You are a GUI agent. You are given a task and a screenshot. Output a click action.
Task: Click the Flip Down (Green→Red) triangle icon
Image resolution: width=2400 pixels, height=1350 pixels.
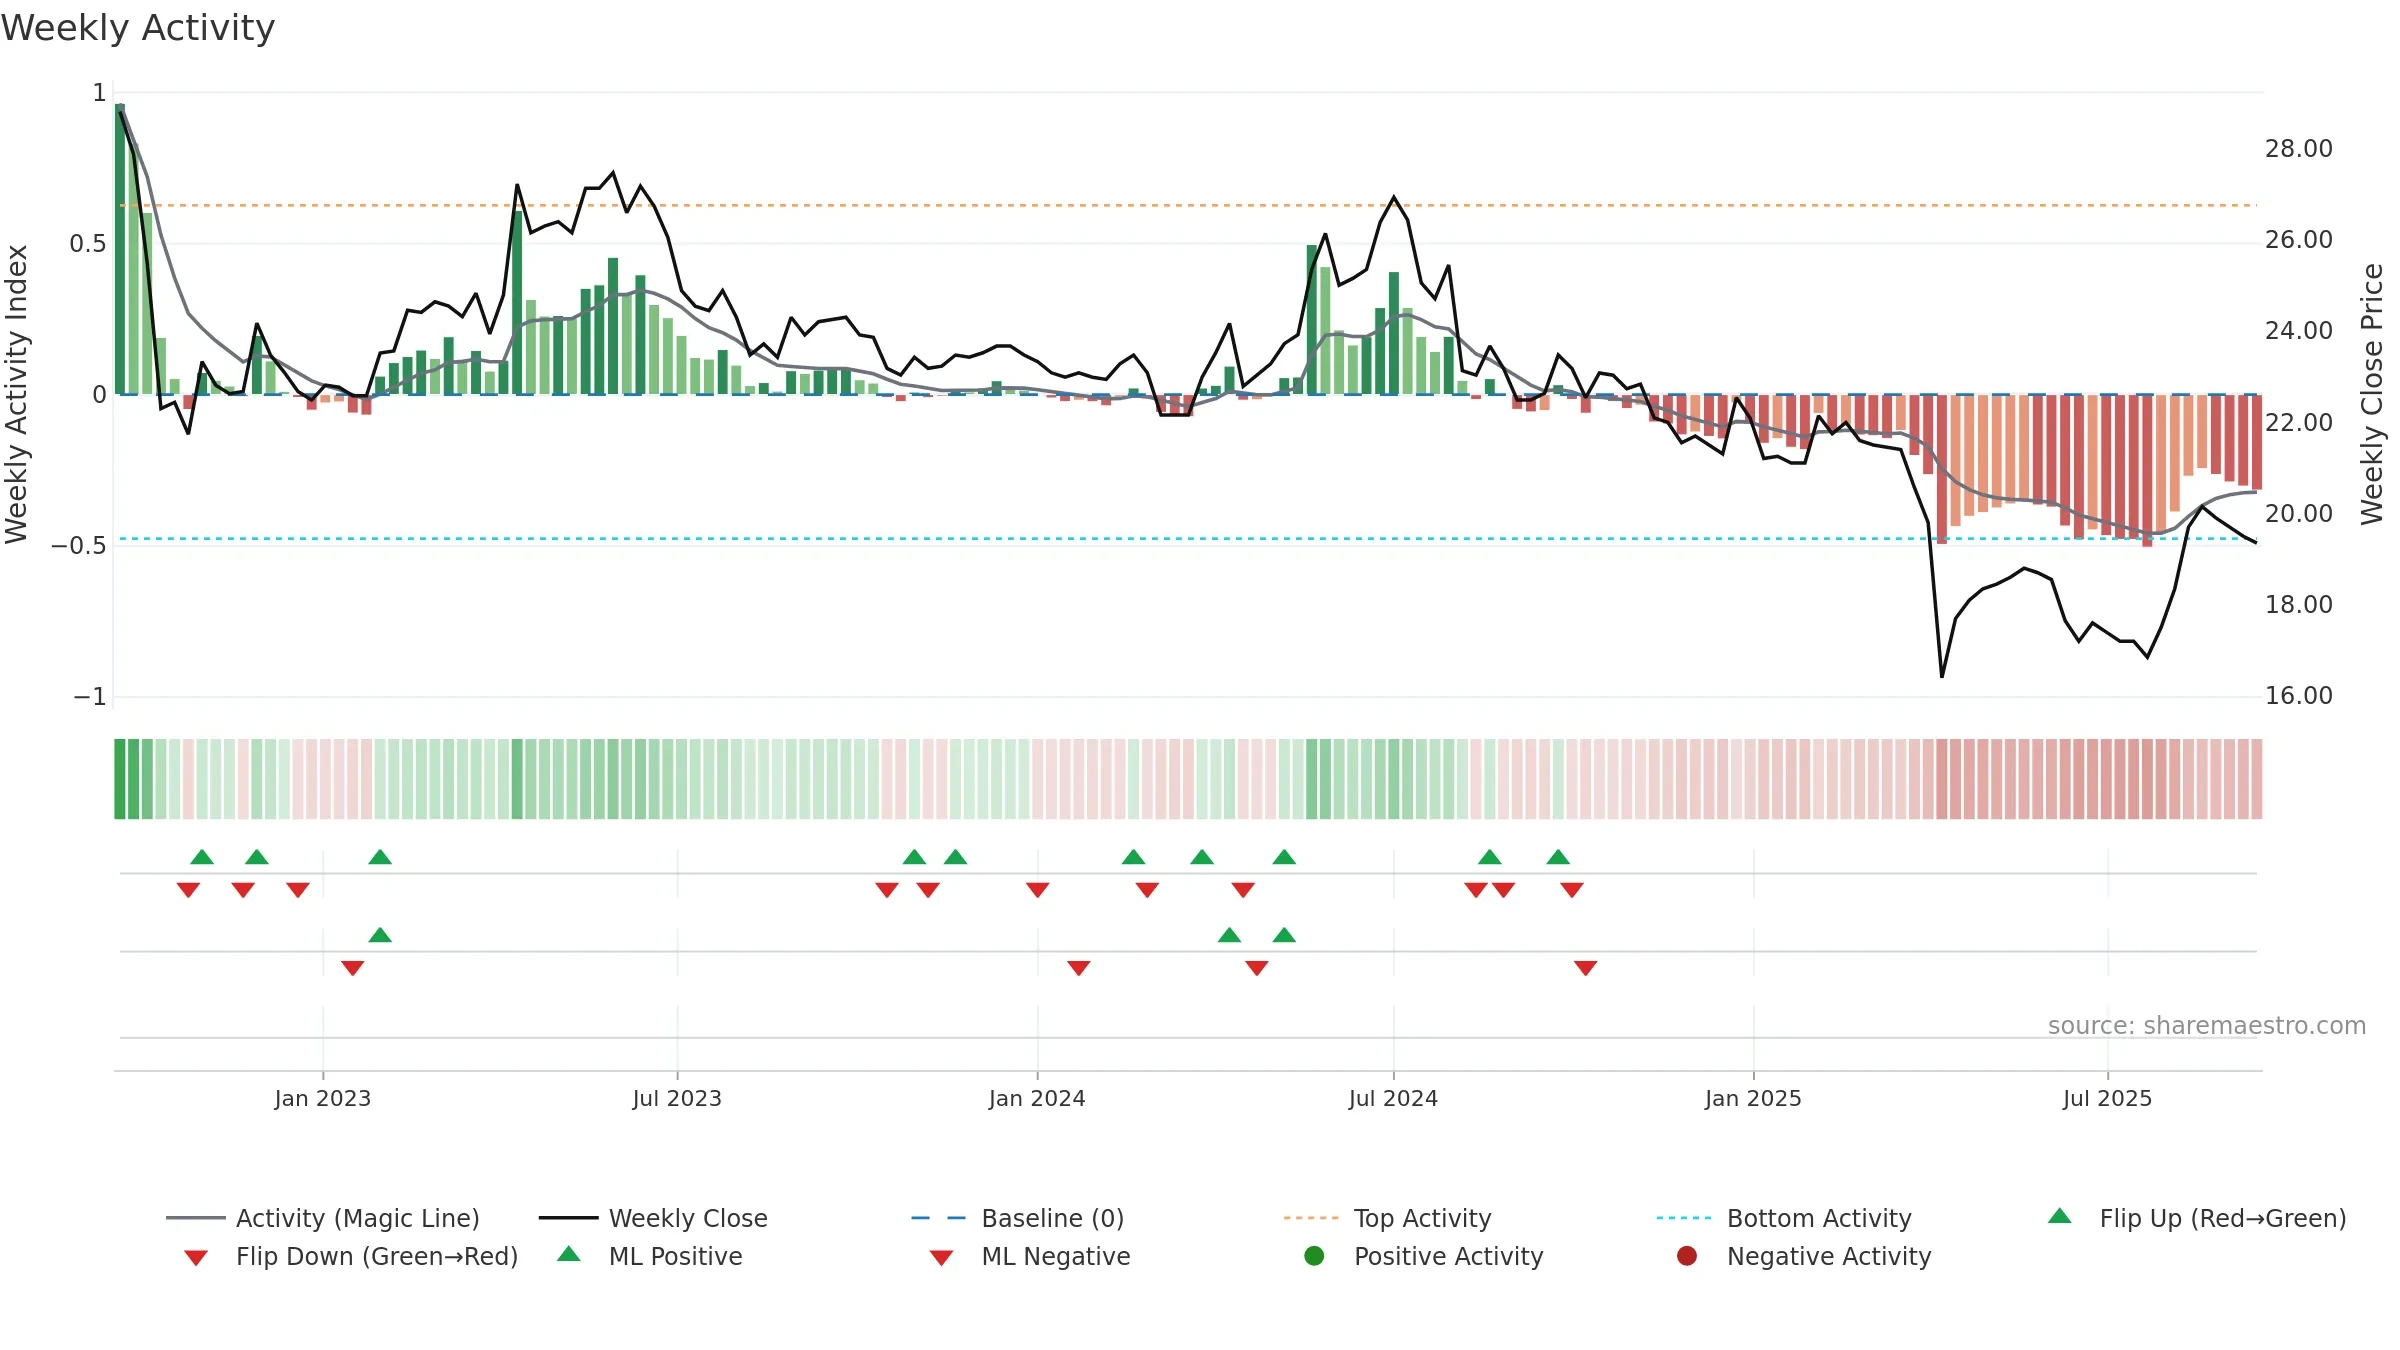coord(196,1257)
